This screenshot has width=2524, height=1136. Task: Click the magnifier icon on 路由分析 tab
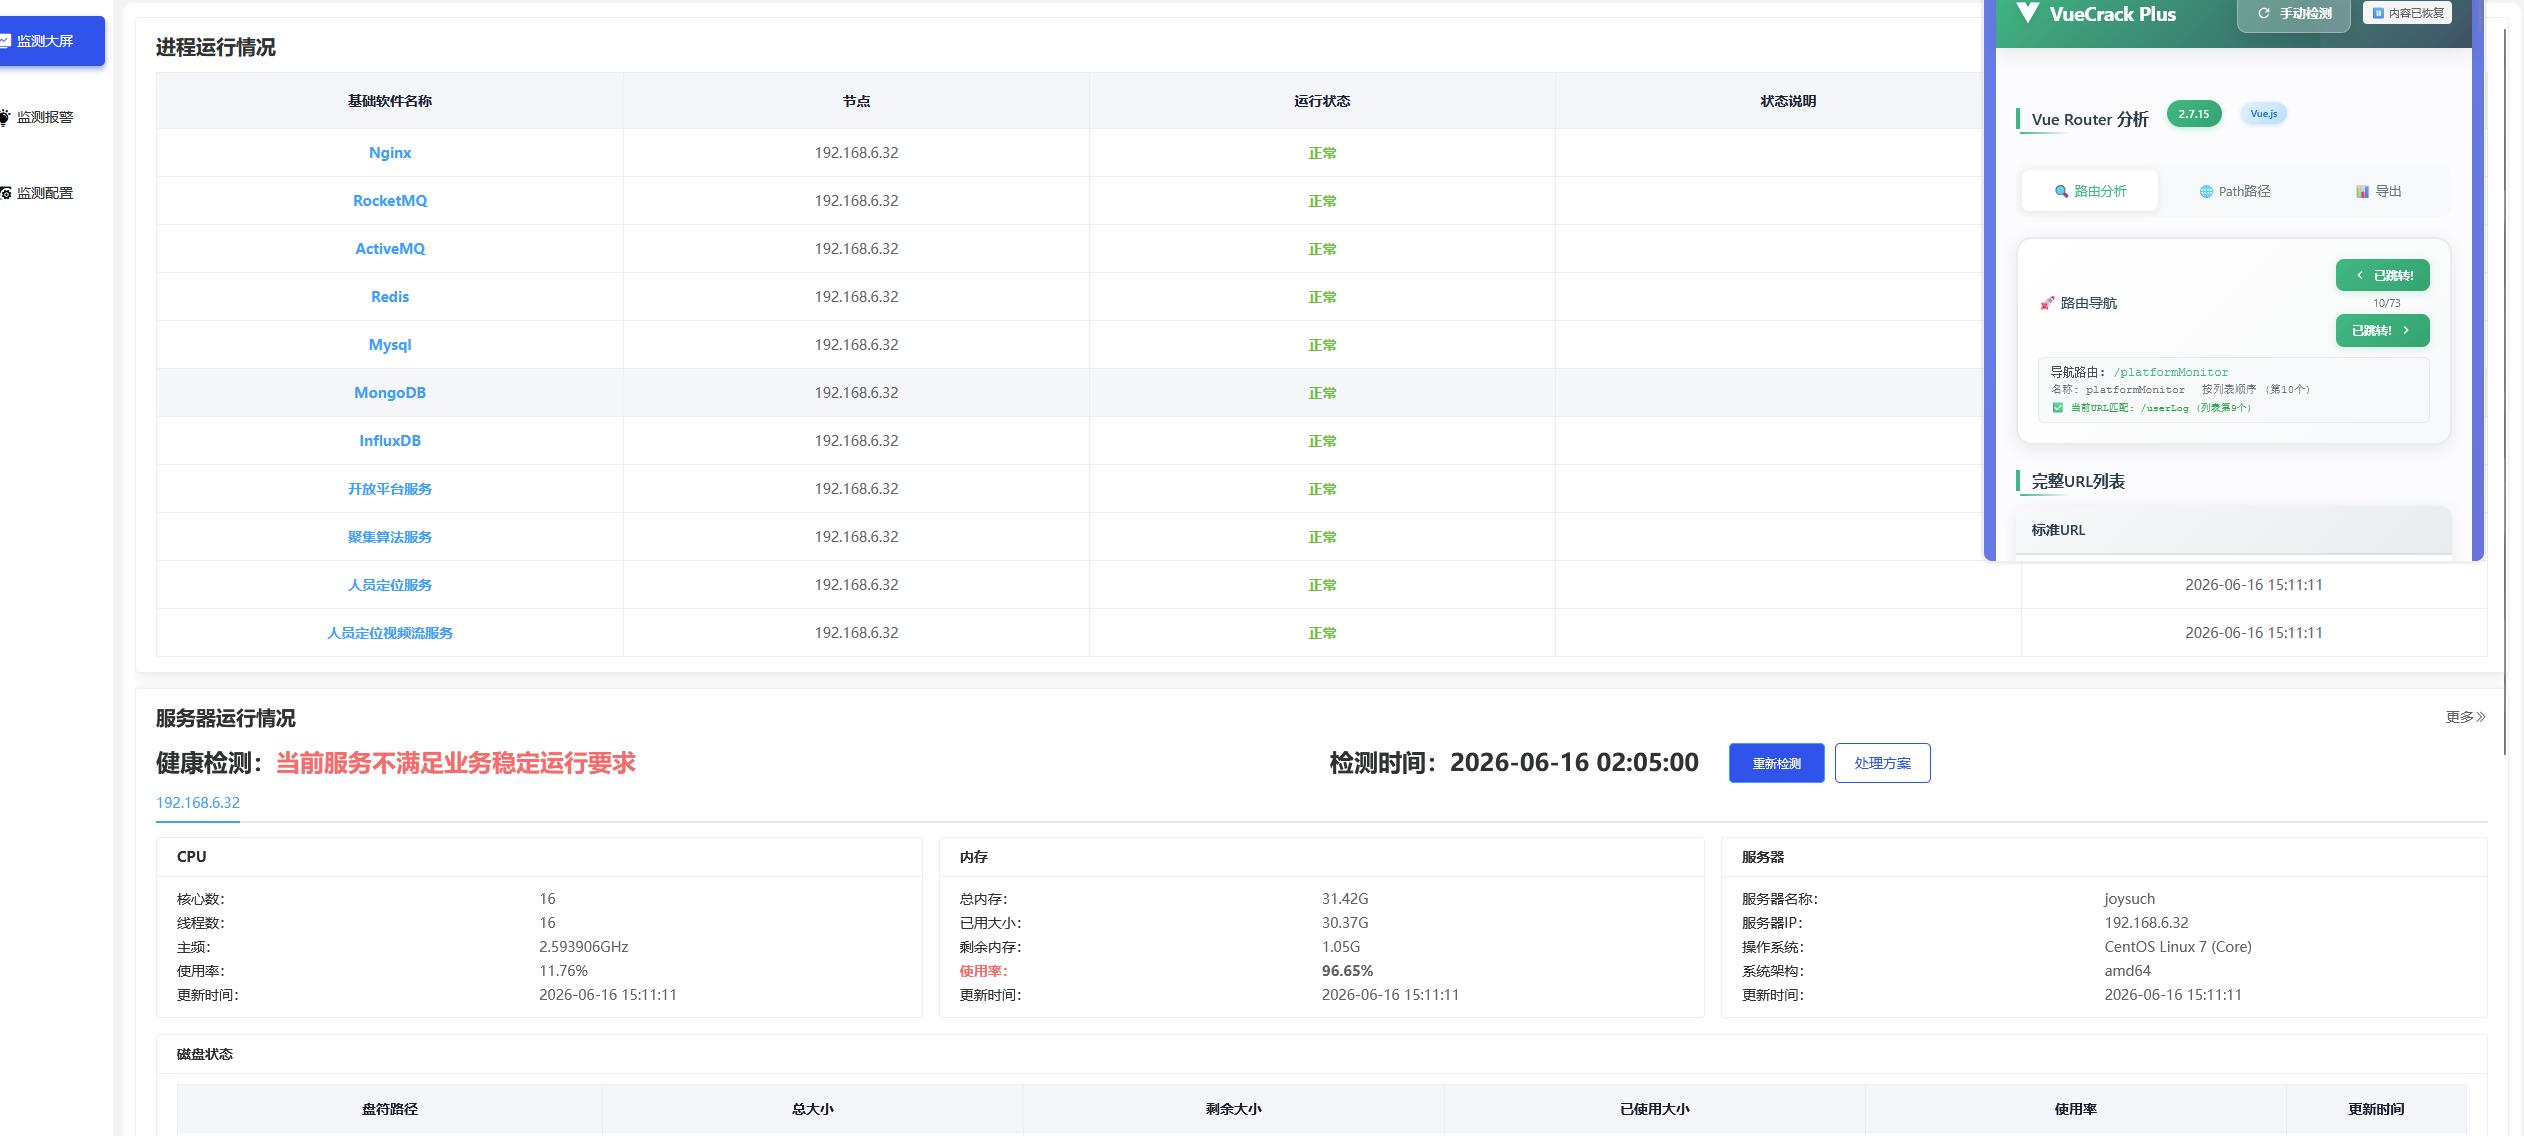pos(2061,191)
